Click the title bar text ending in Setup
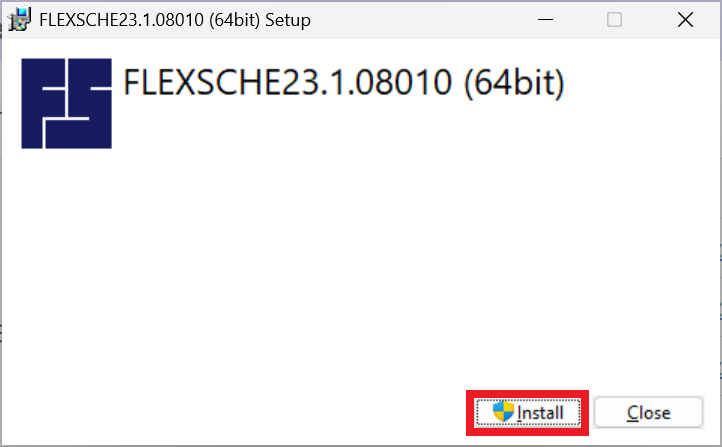Screen dimensions: 722x447 (x=175, y=20)
